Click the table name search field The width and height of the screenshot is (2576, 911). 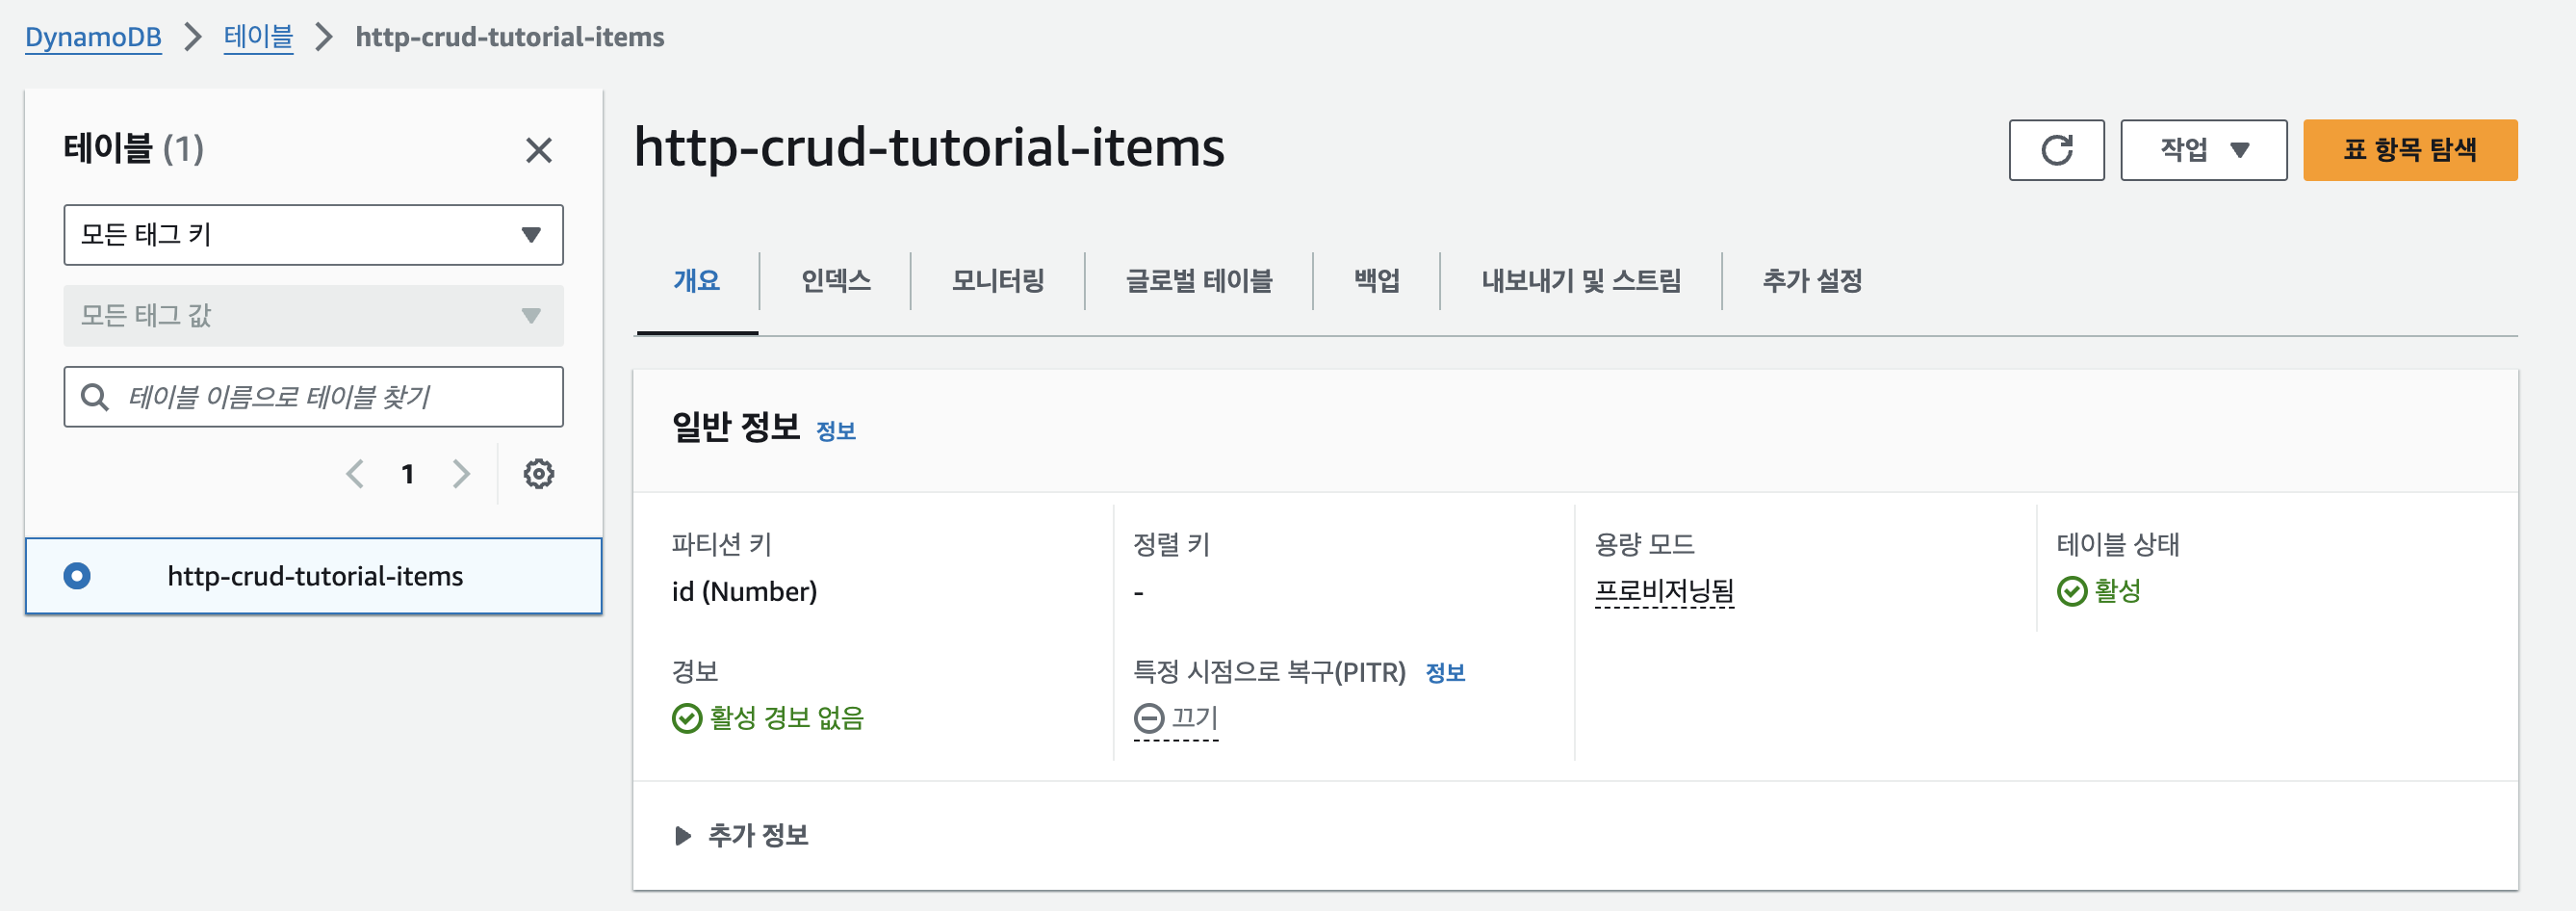click(330, 397)
